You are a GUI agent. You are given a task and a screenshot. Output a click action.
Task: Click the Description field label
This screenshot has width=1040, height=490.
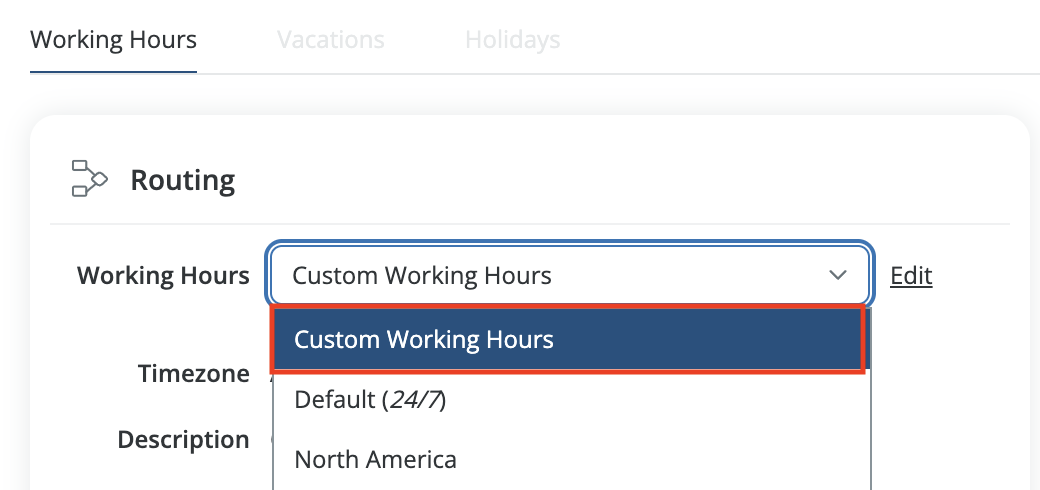pyautogui.click(x=183, y=440)
